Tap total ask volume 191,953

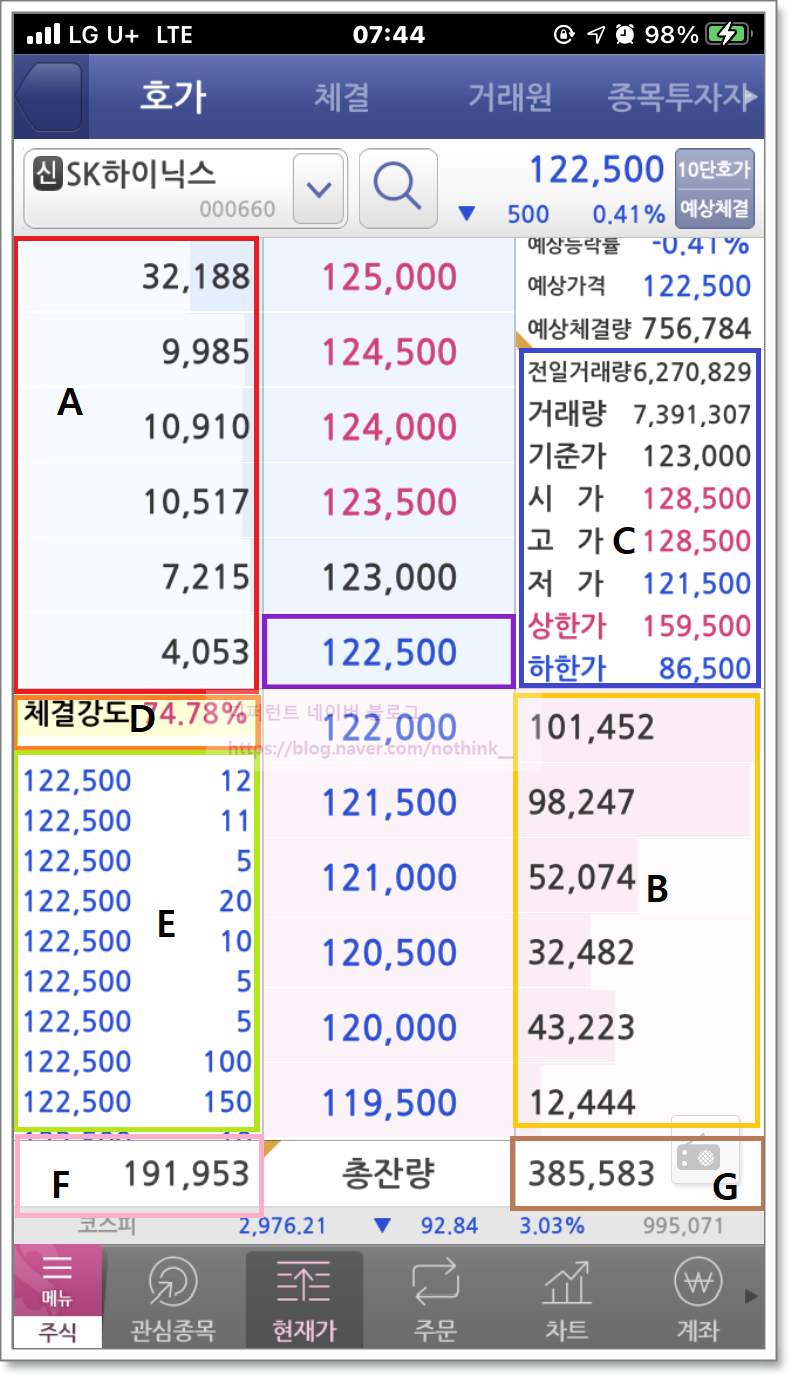click(186, 1173)
